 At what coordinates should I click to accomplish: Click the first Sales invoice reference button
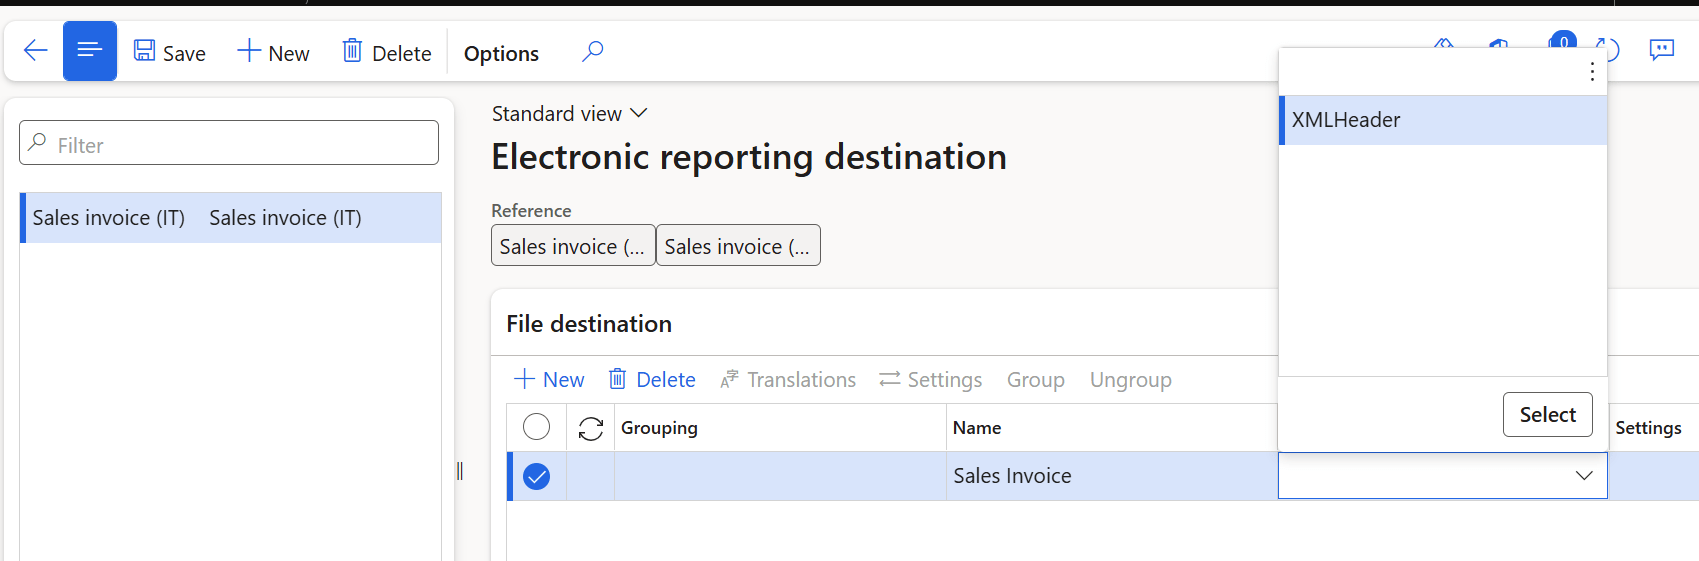[573, 246]
